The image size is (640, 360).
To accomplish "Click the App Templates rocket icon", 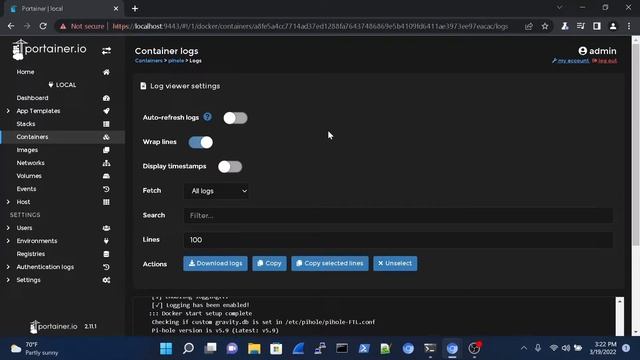I will click(x=106, y=111).
